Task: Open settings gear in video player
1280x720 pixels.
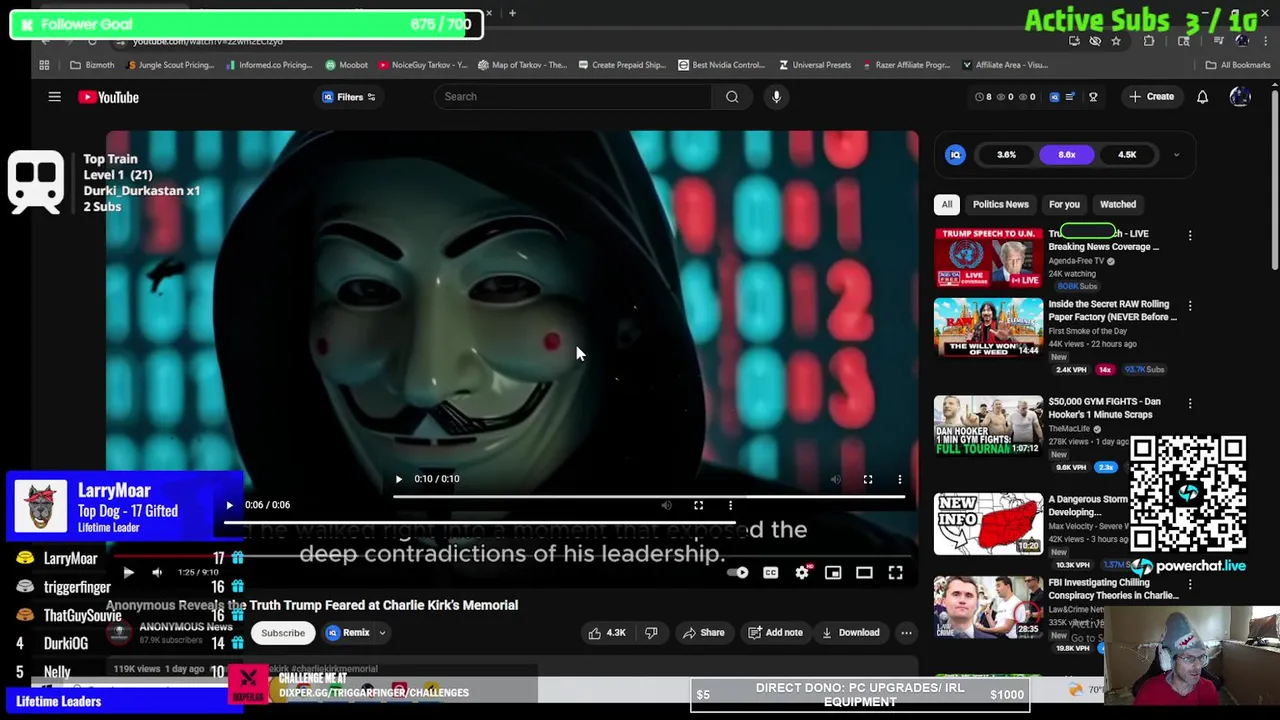Action: (802, 573)
